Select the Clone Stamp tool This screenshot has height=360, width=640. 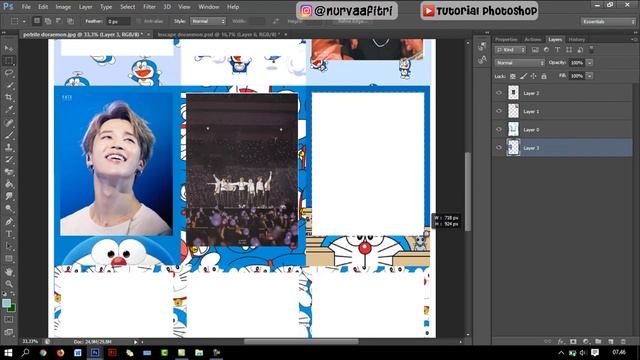point(9,147)
